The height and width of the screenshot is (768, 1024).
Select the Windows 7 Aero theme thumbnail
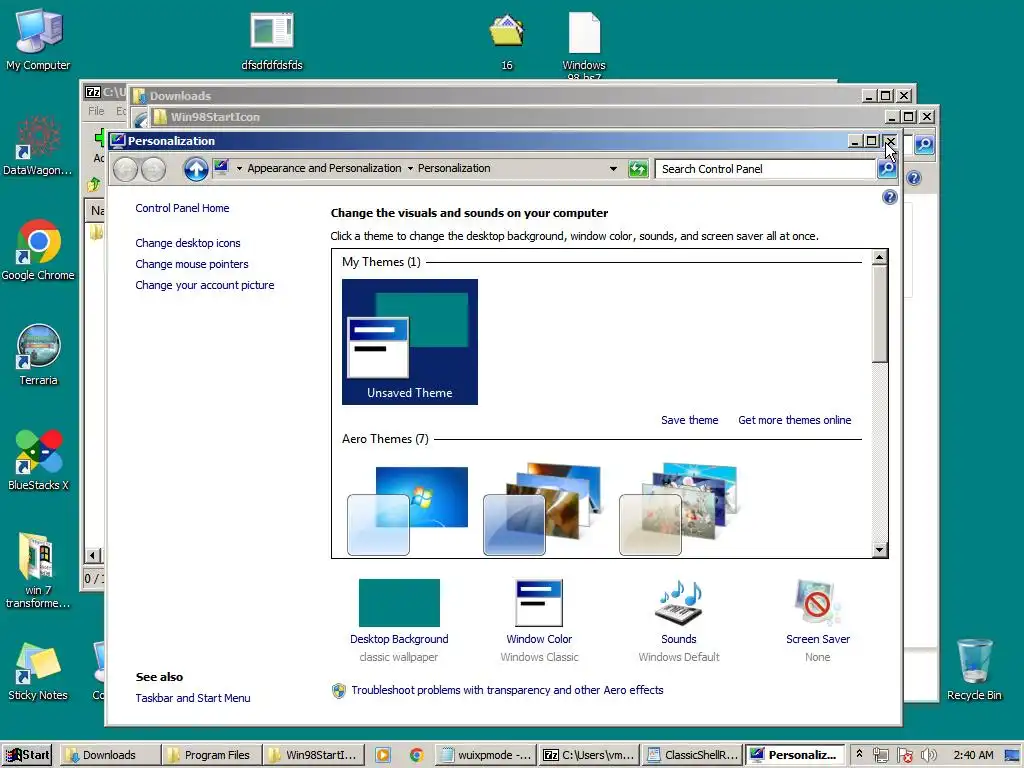point(408,510)
